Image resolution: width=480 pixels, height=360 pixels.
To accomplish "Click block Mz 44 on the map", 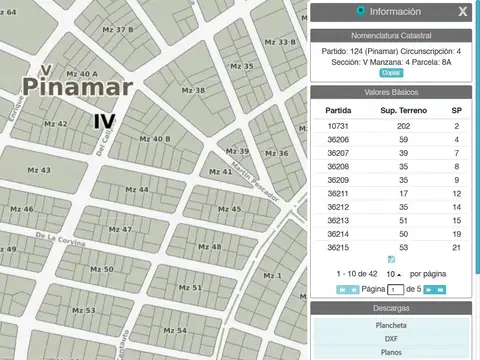I will pyautogui.click(x=137, y=190).
